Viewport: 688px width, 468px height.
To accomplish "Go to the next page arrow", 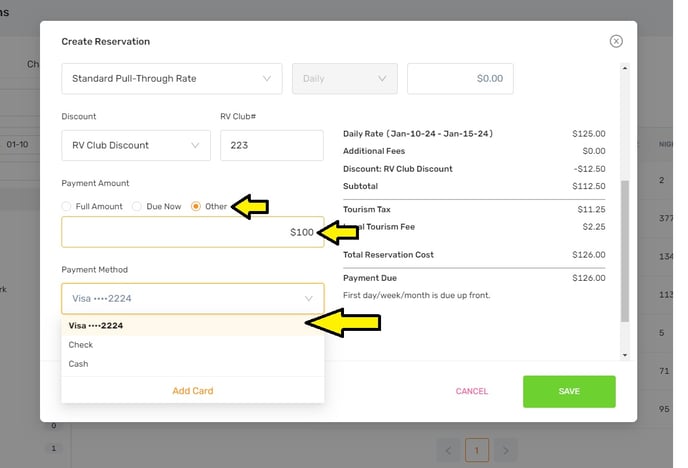I will point(507,451).
